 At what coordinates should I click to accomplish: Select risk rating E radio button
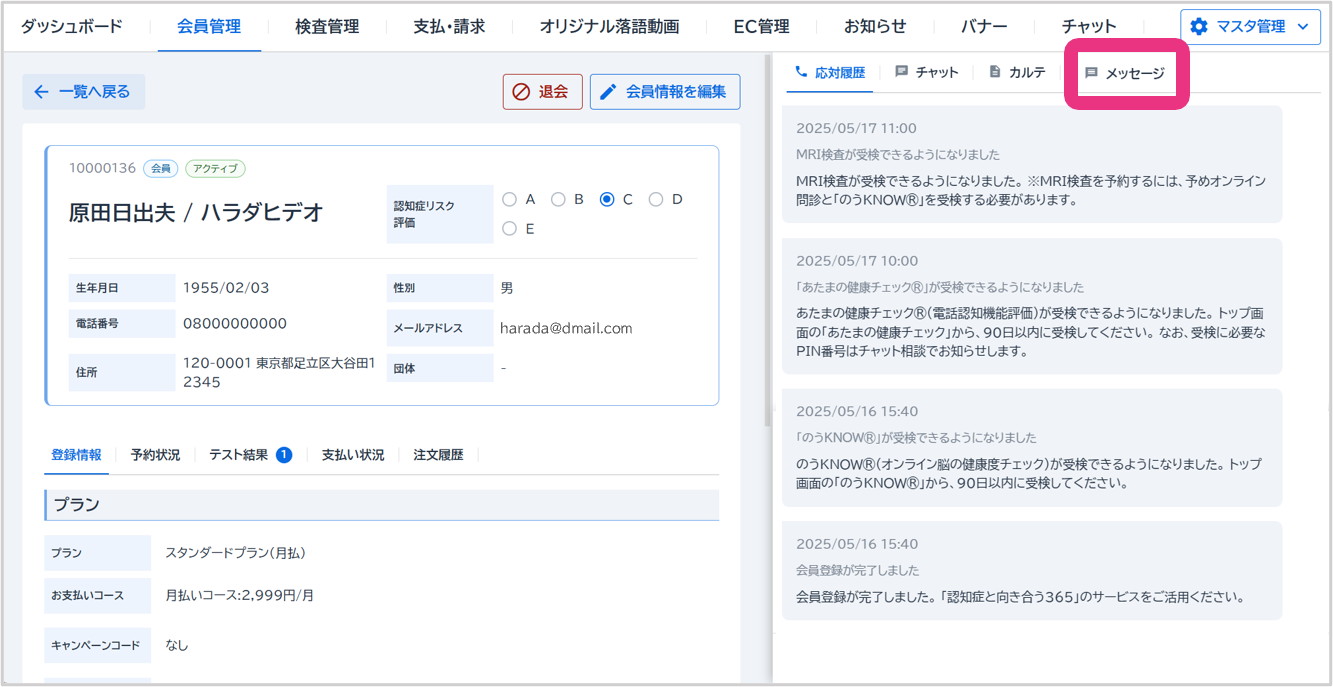pos(510,229)
